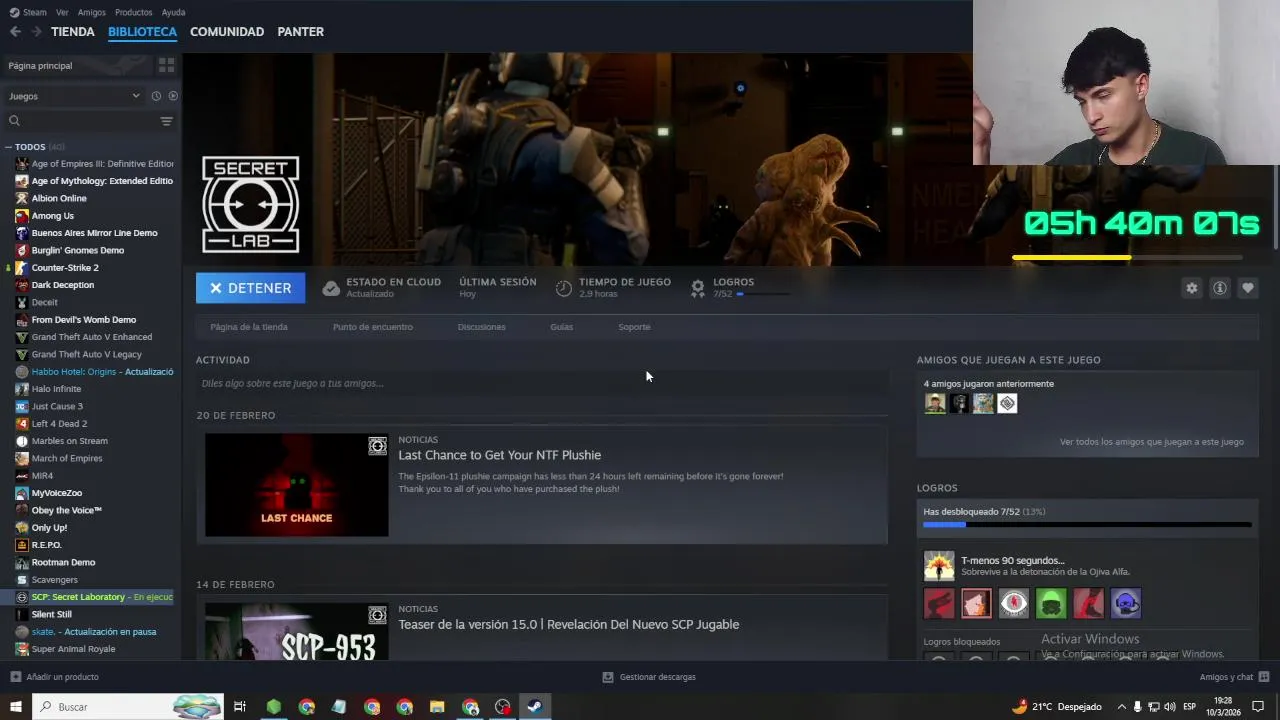Show game info icon
The image size is (1280, 720).
point(1219,288)
